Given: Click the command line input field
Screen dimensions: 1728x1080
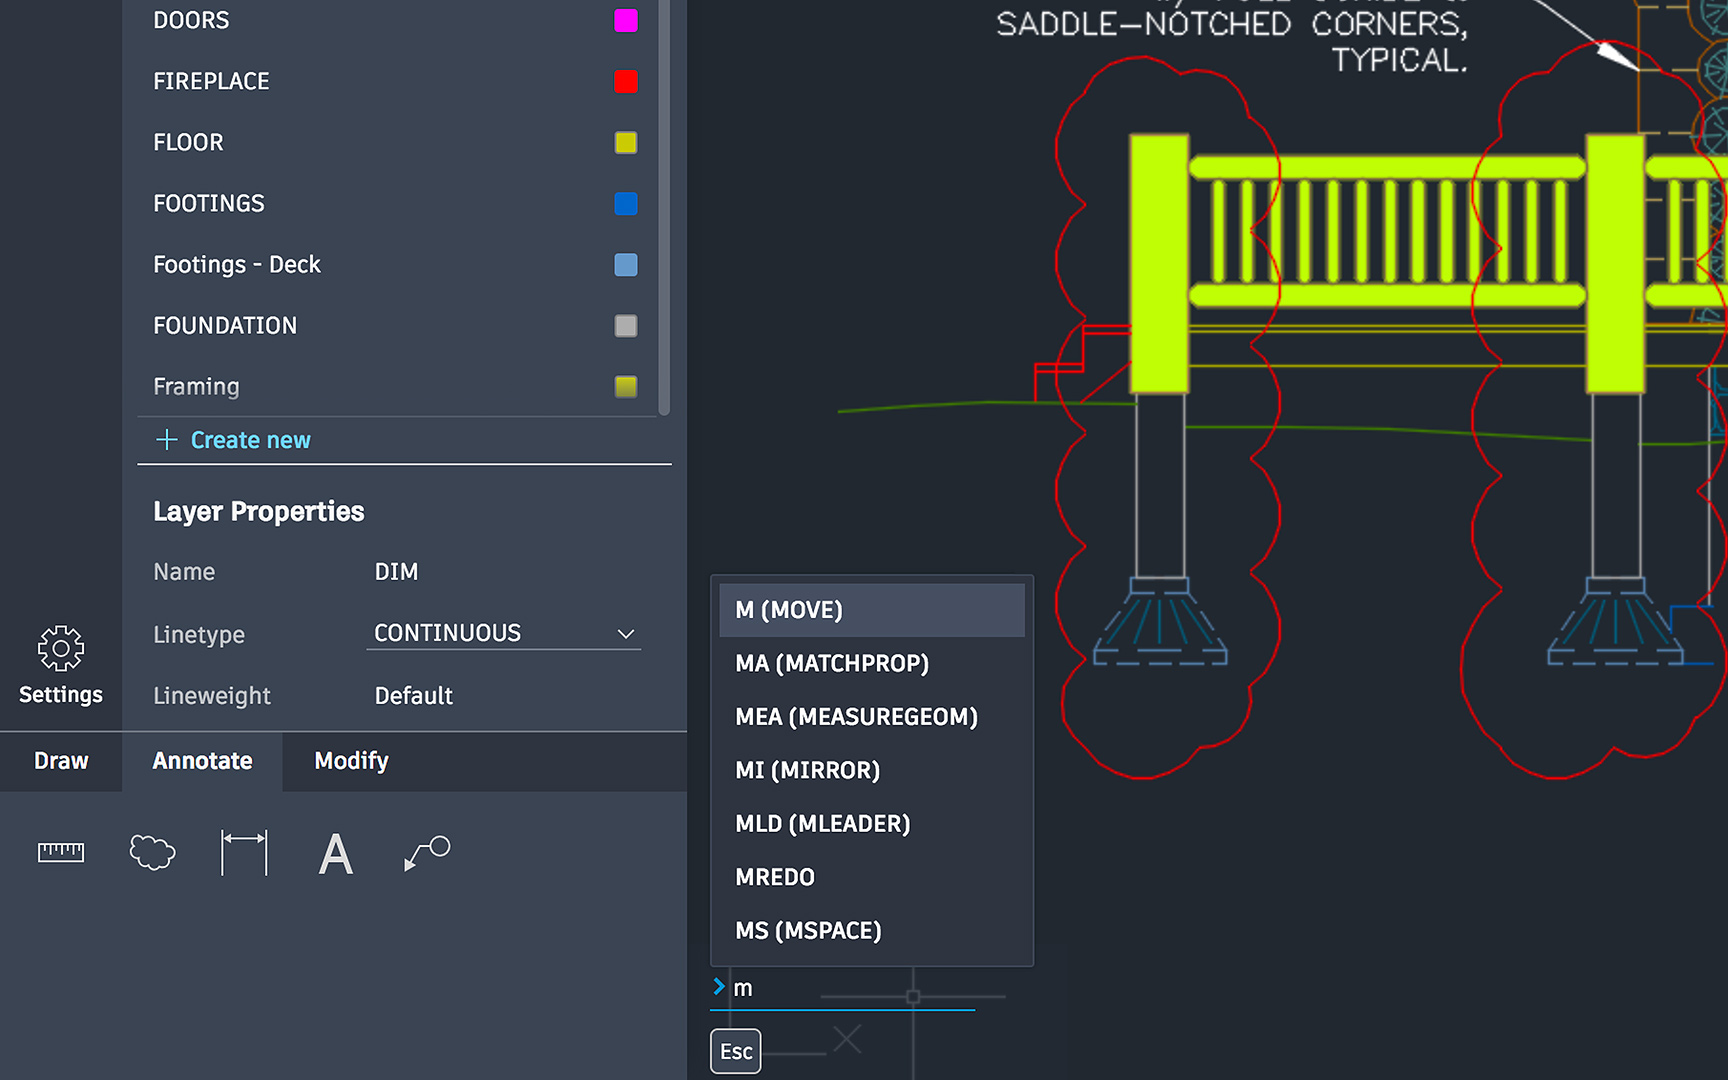Looking at the screenshot, I should [x=850, y=988].
